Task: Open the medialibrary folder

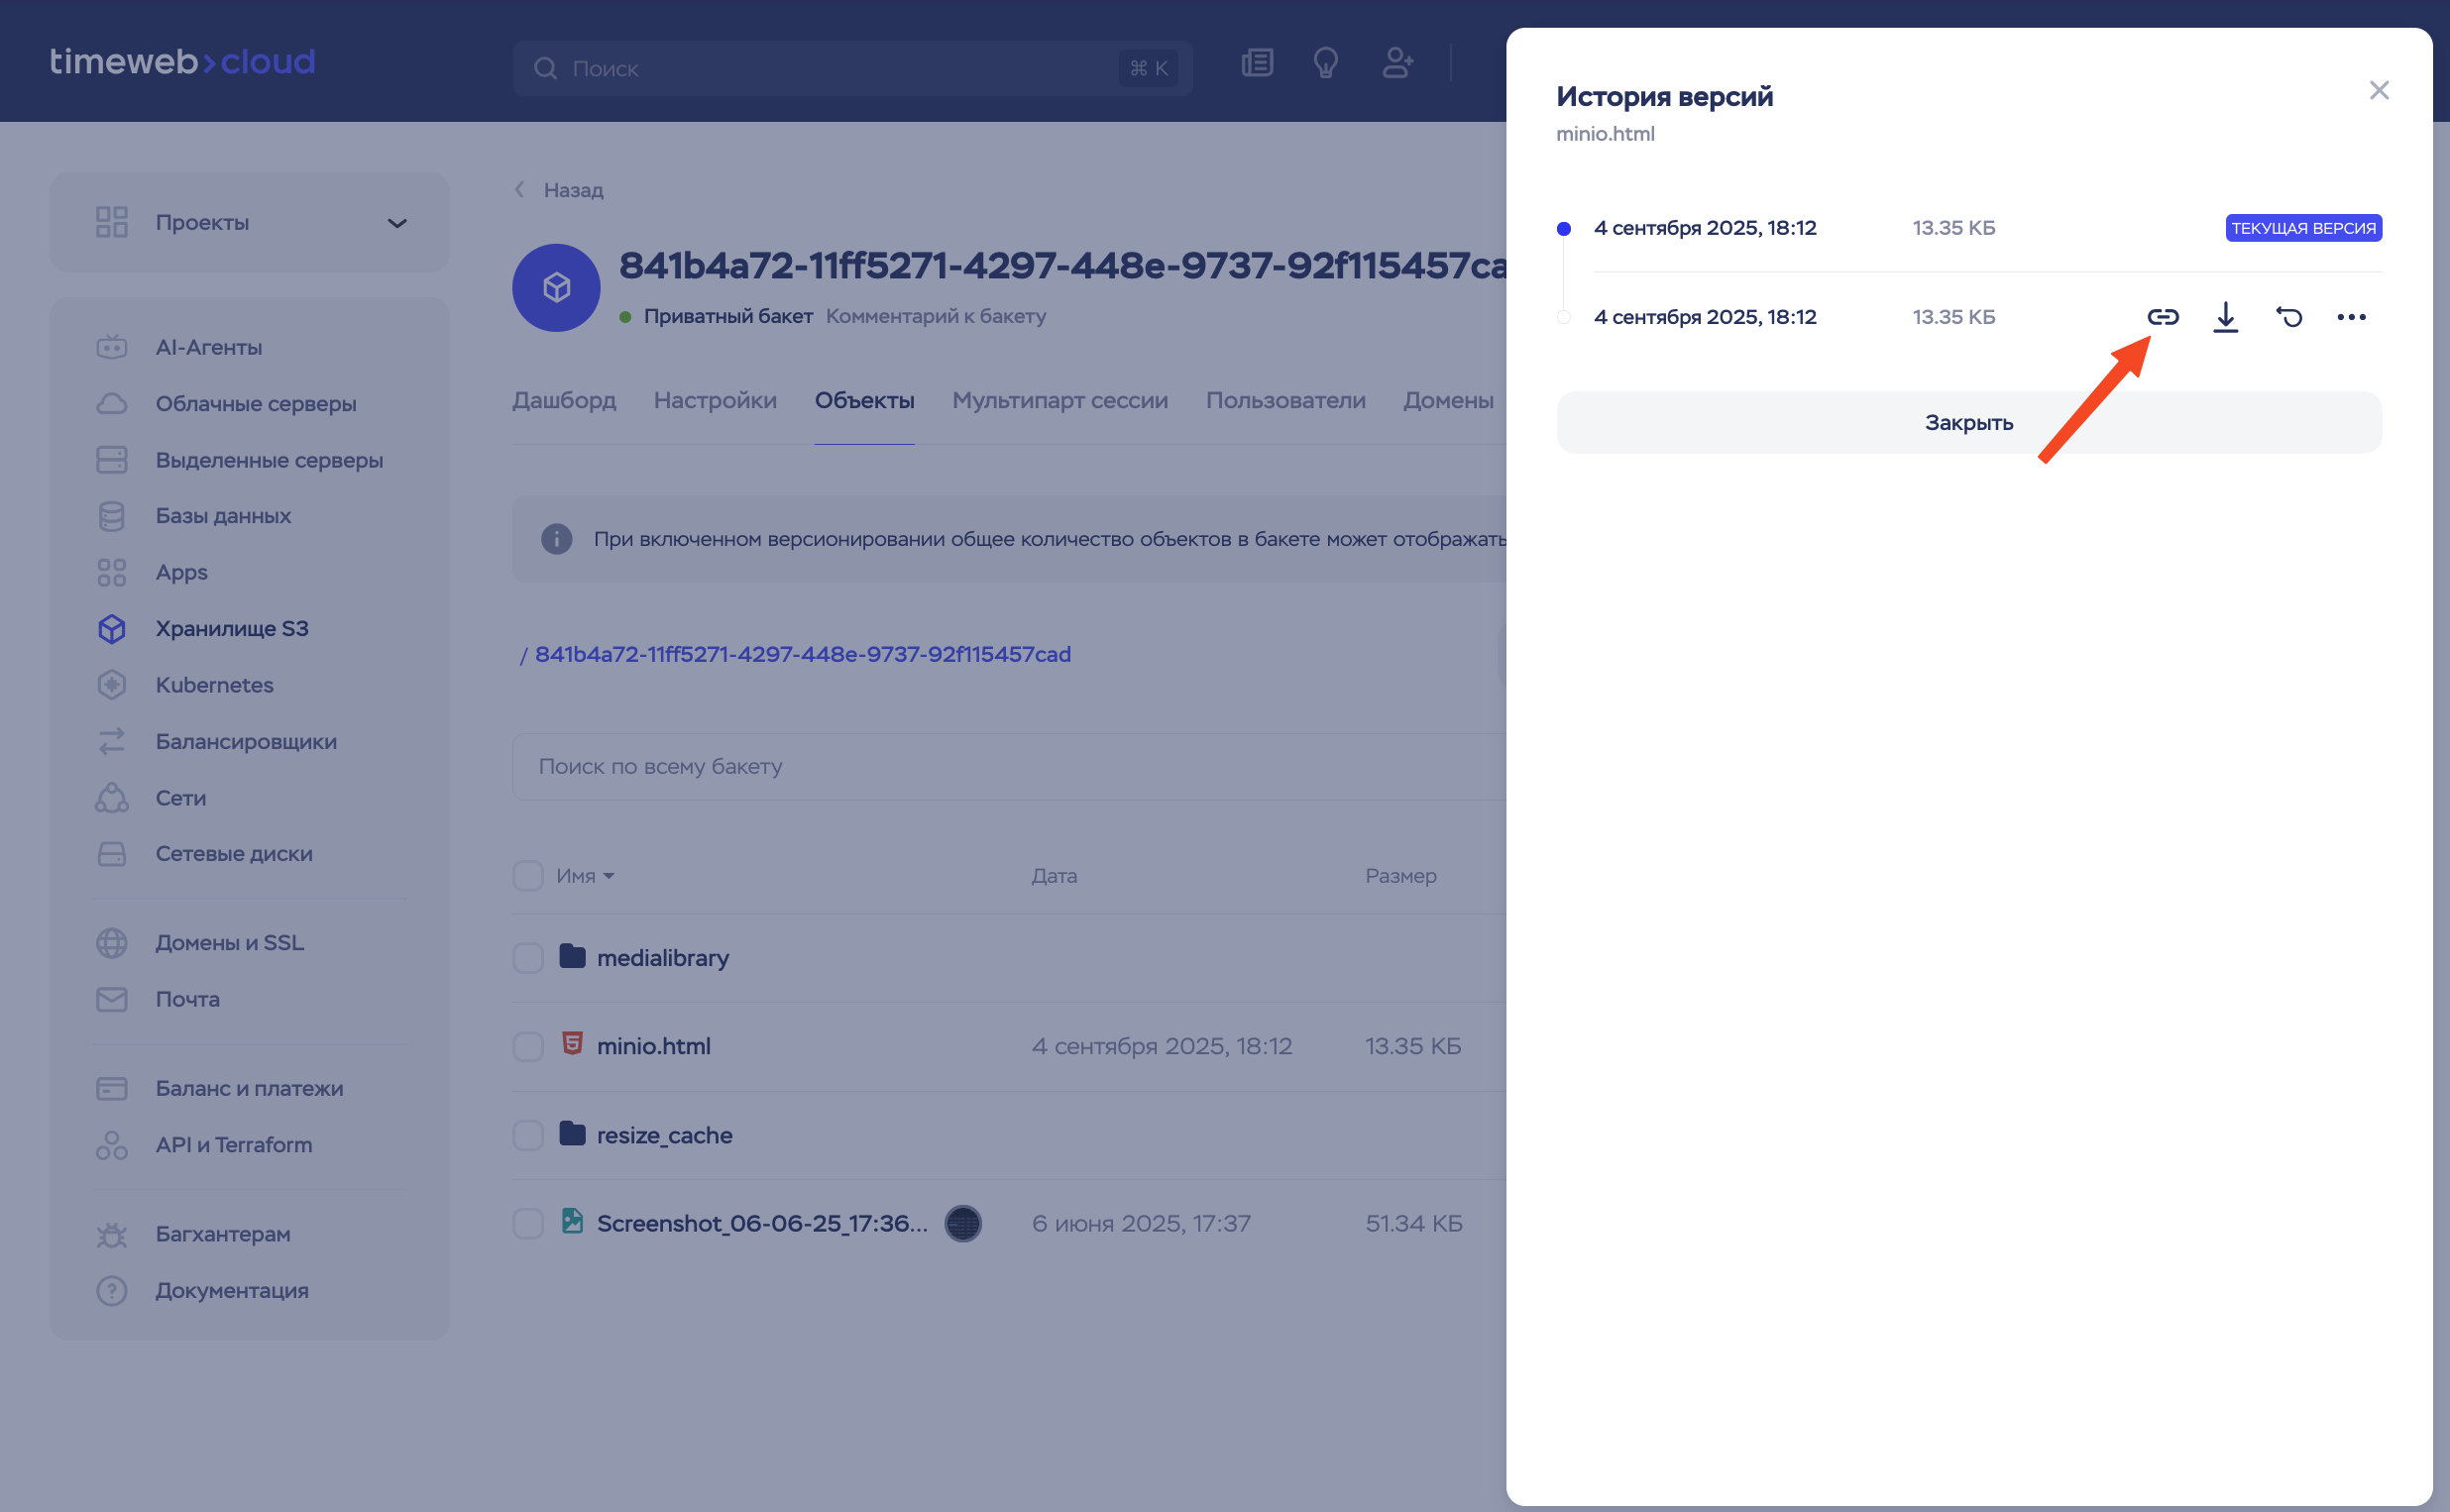Action: pos(662,958)
